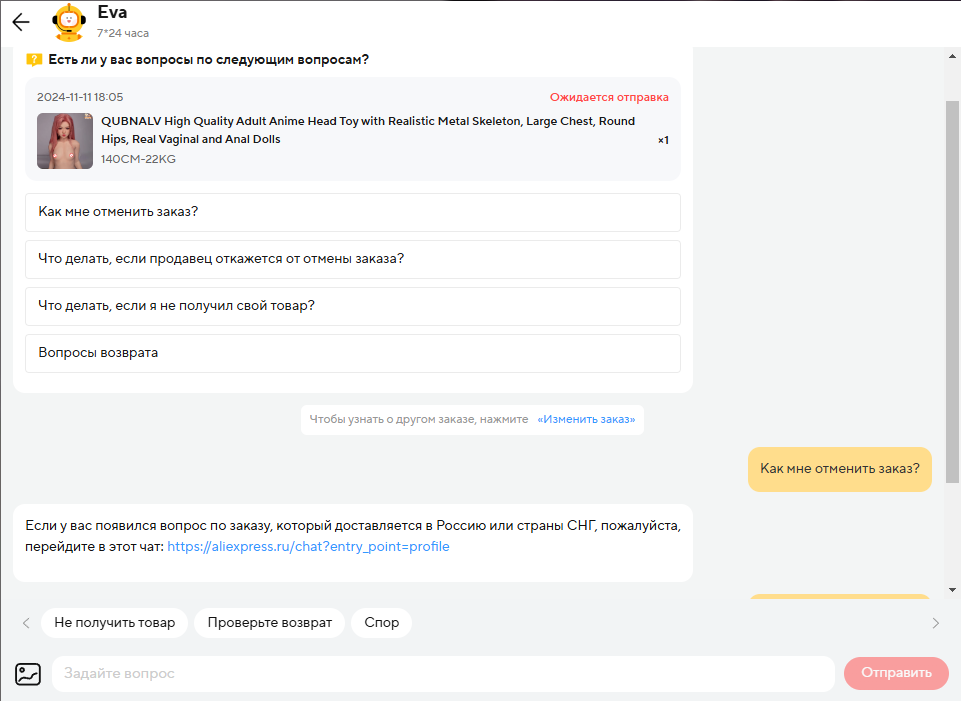This screenshot has width=961, height=701.
Task: Click the 'Изменить заказ' link
Action: 586,419
